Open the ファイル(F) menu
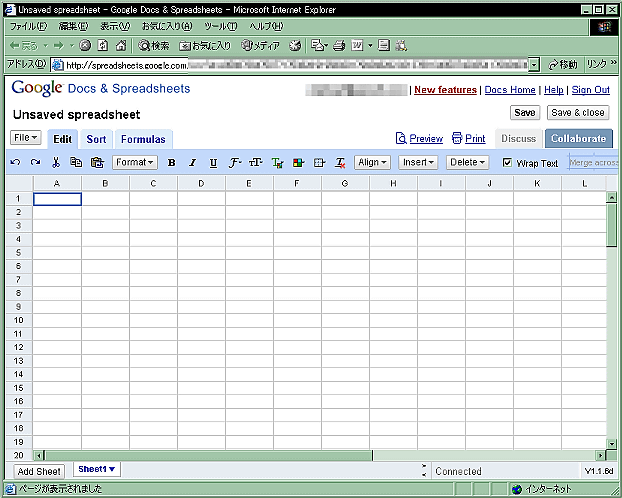622x498 pixels. tap(28, 27)
